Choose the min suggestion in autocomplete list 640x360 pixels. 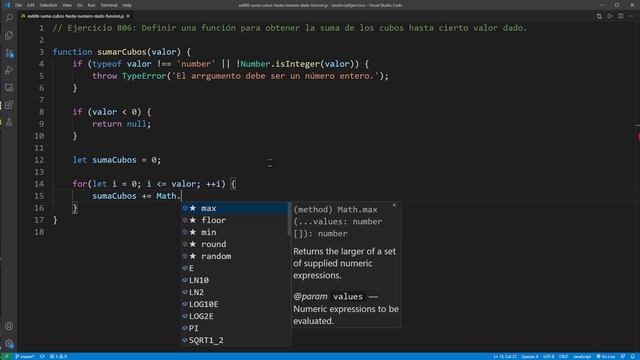tap(235, 232)
